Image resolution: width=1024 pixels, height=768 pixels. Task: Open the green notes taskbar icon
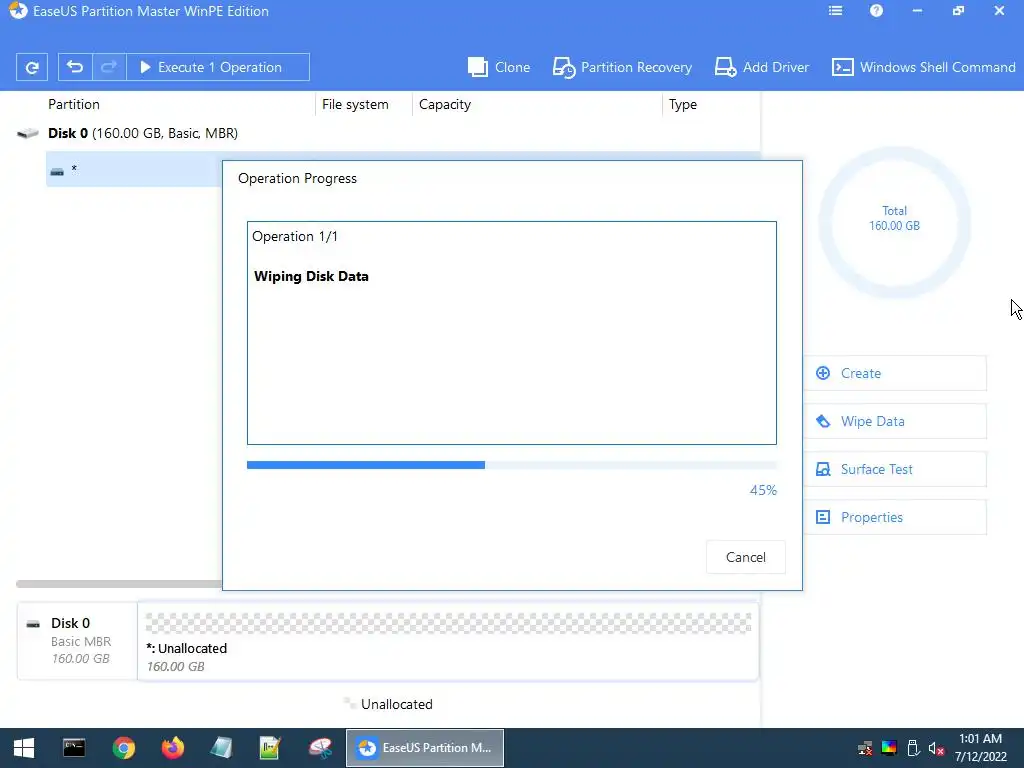pyautogui.click(x=270, y=748)
